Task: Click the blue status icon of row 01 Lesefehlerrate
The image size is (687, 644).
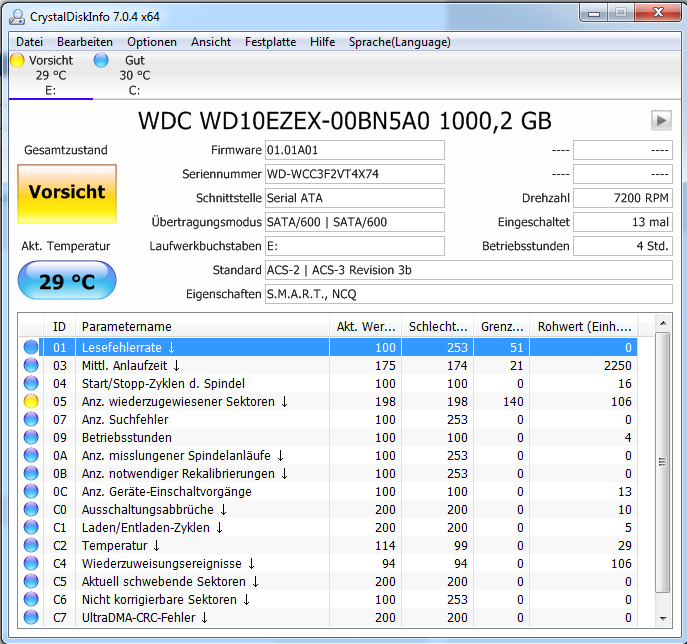Action: pyautogui.click(x=31, y=347)
